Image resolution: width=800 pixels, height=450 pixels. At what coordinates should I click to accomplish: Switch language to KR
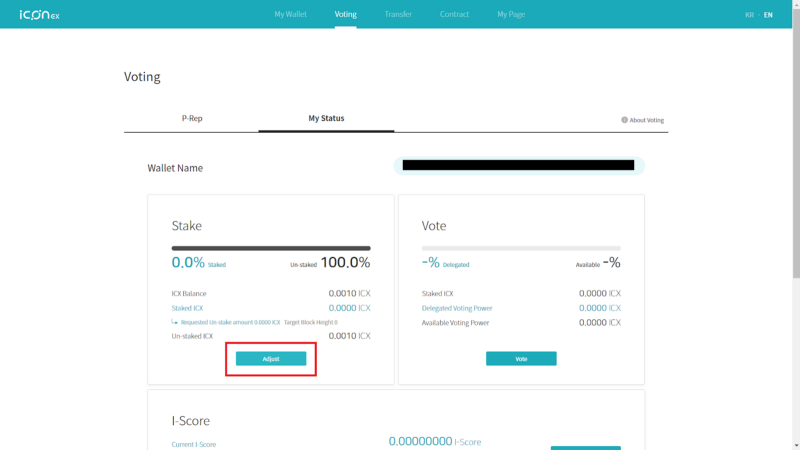(749, 15)
